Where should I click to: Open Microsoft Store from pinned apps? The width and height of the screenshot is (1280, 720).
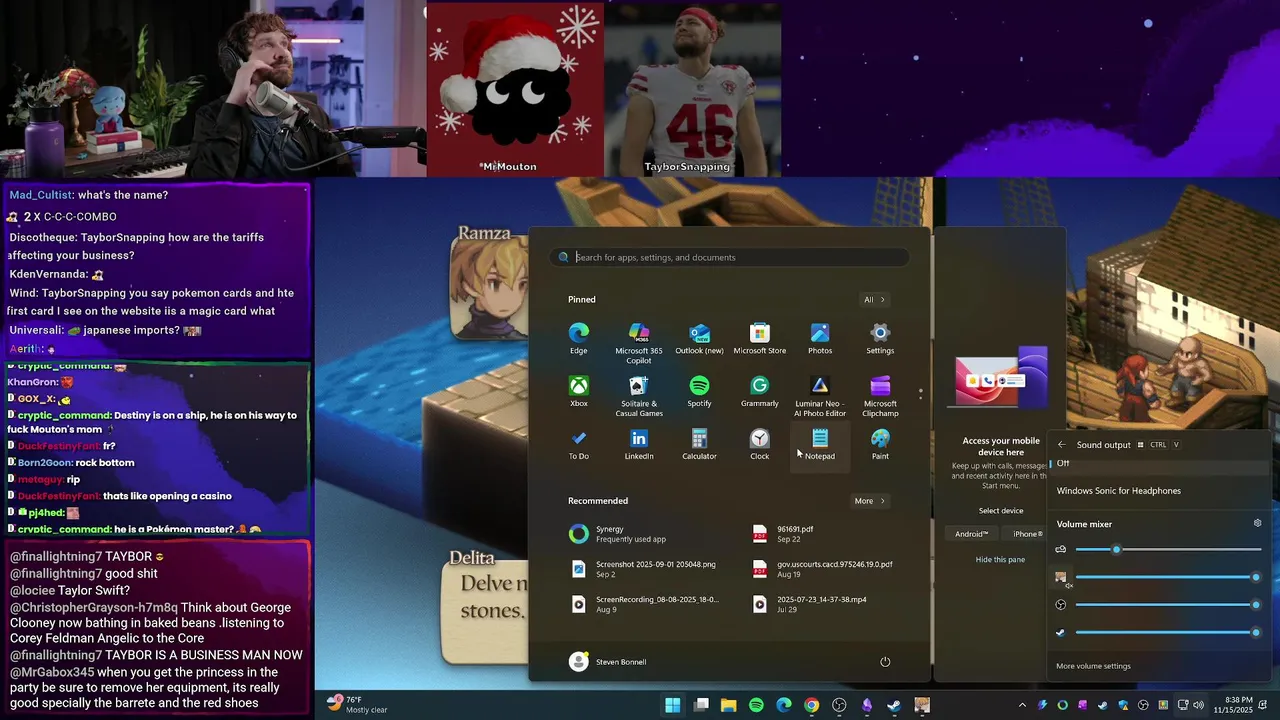pyautogui.click(x=759, y=338)
